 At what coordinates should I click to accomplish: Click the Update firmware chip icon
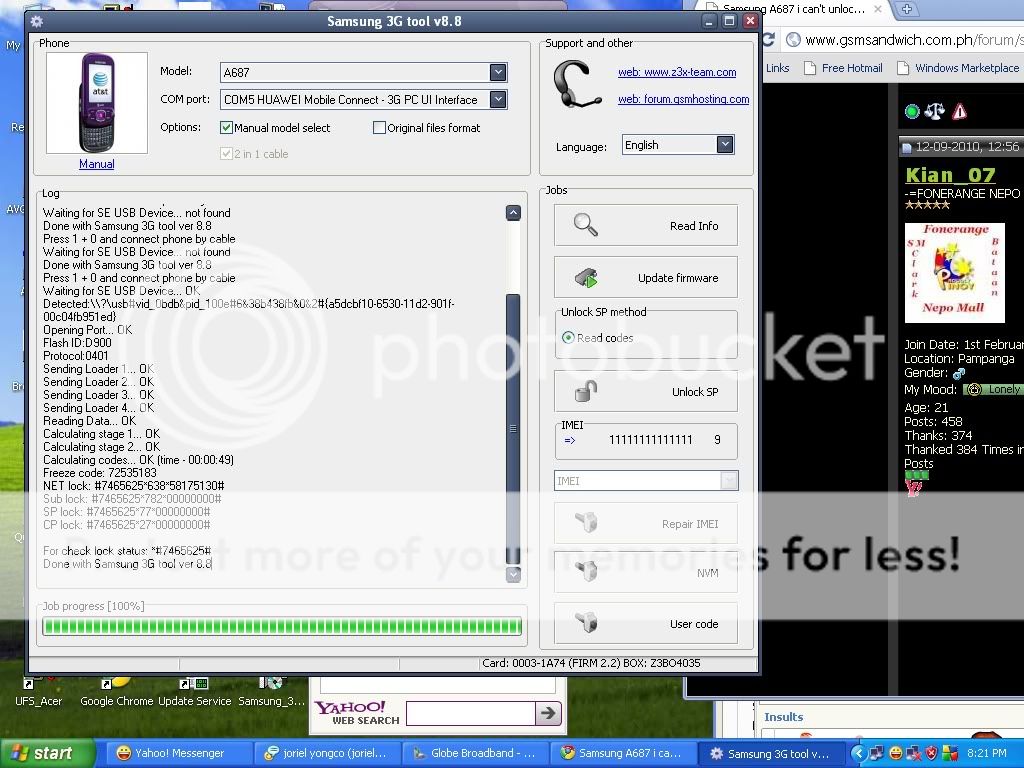pos(586,278)
